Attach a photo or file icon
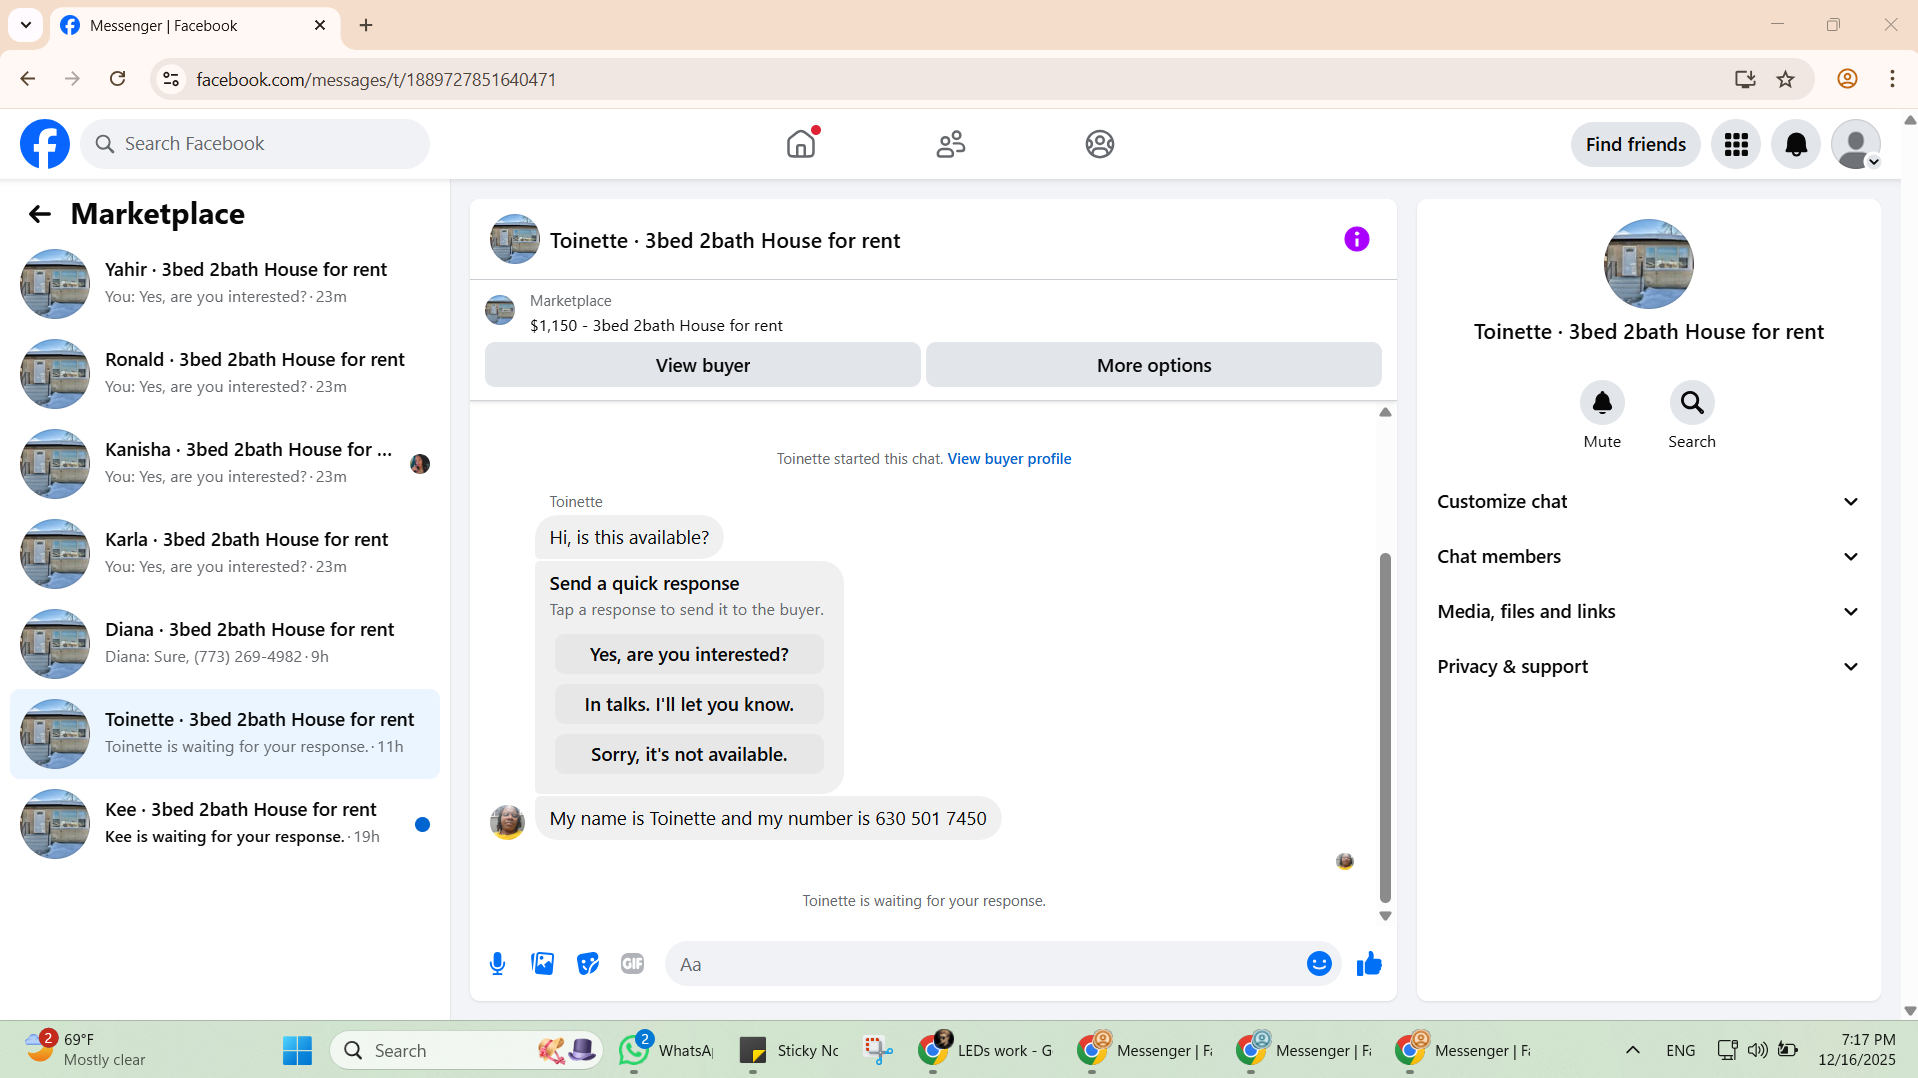The image size is (1918, 1078). 543,964
